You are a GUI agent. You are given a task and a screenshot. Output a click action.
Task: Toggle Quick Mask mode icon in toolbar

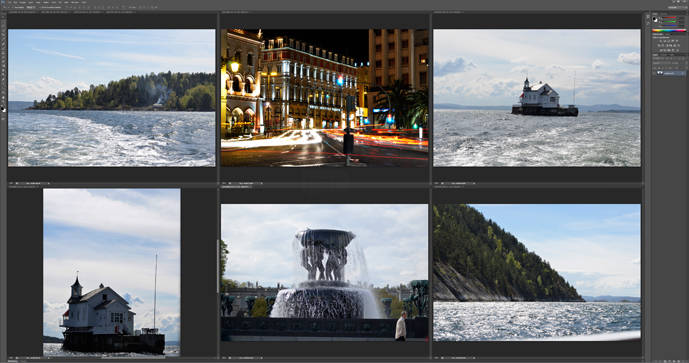(x=4, y=118)
